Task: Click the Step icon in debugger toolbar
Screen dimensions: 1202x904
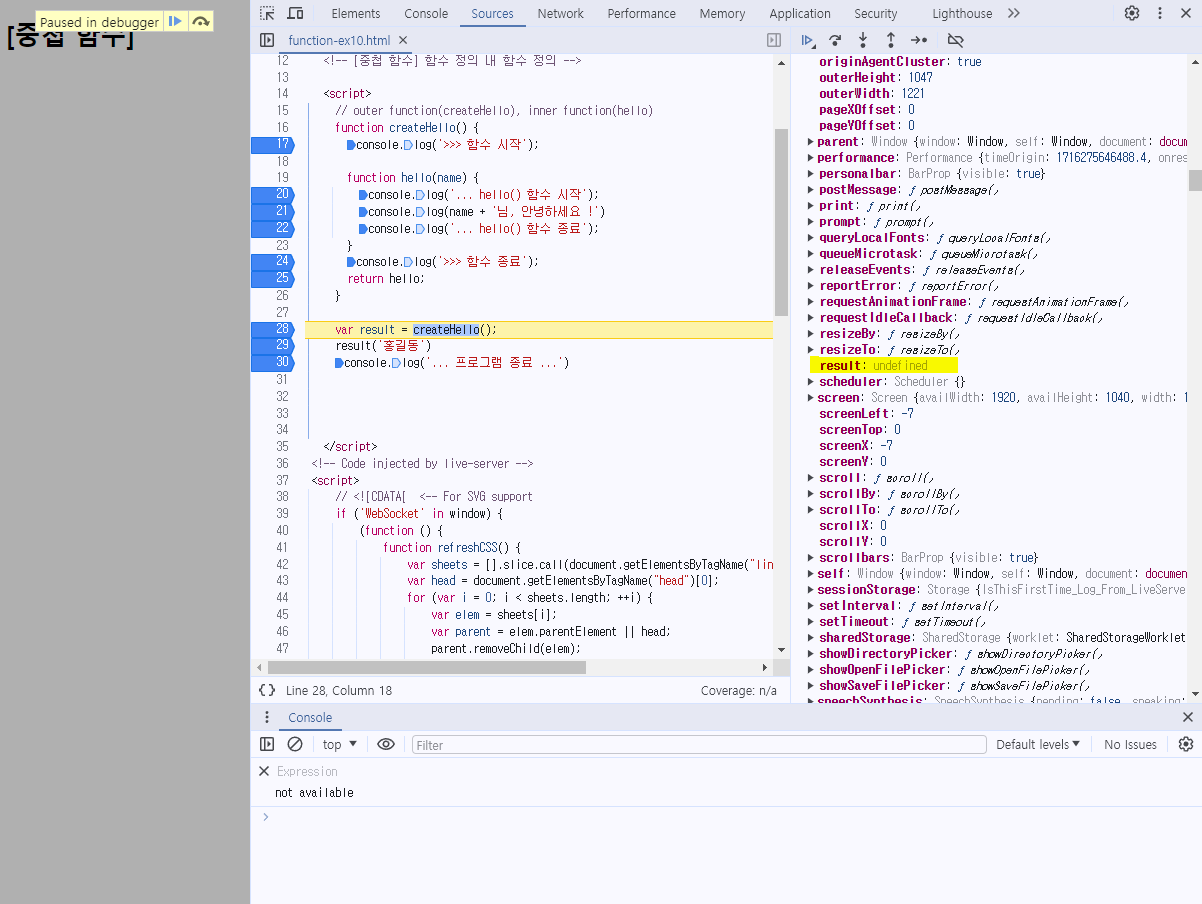Action: click(919, 40)
